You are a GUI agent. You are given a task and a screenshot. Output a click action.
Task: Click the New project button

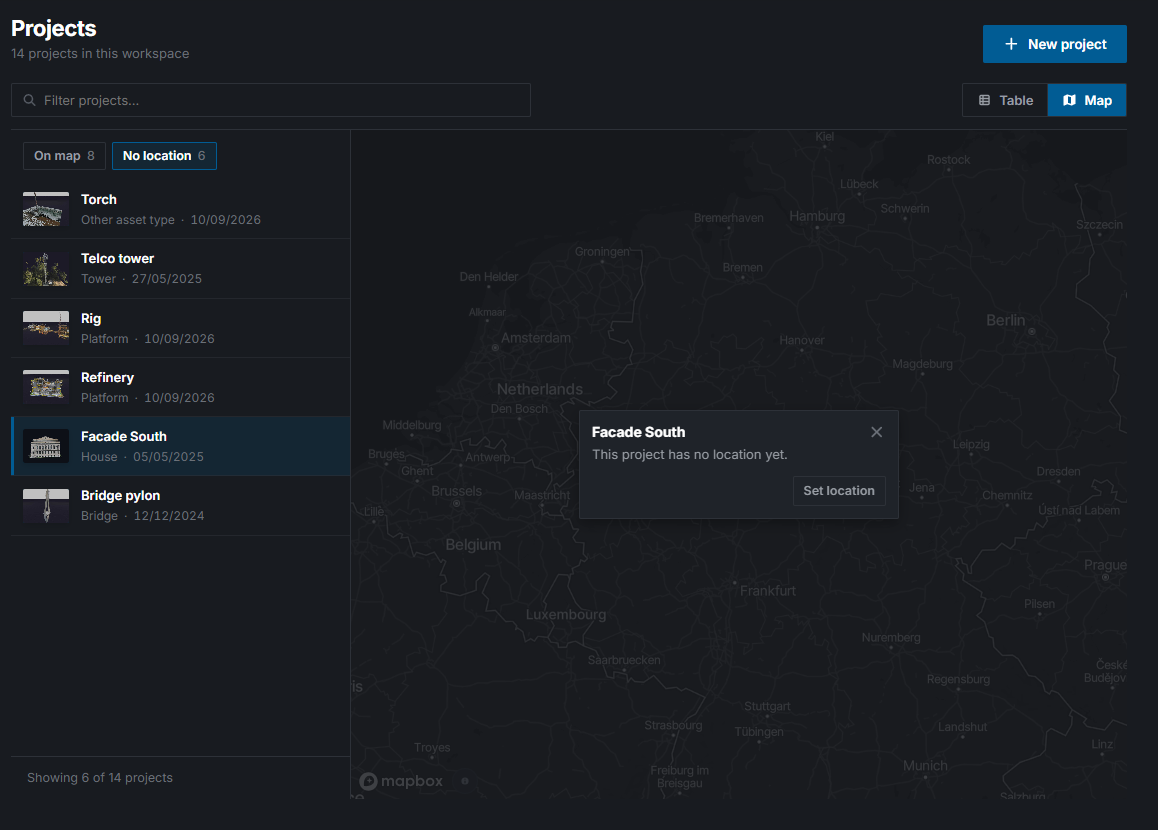[1054, 44]
